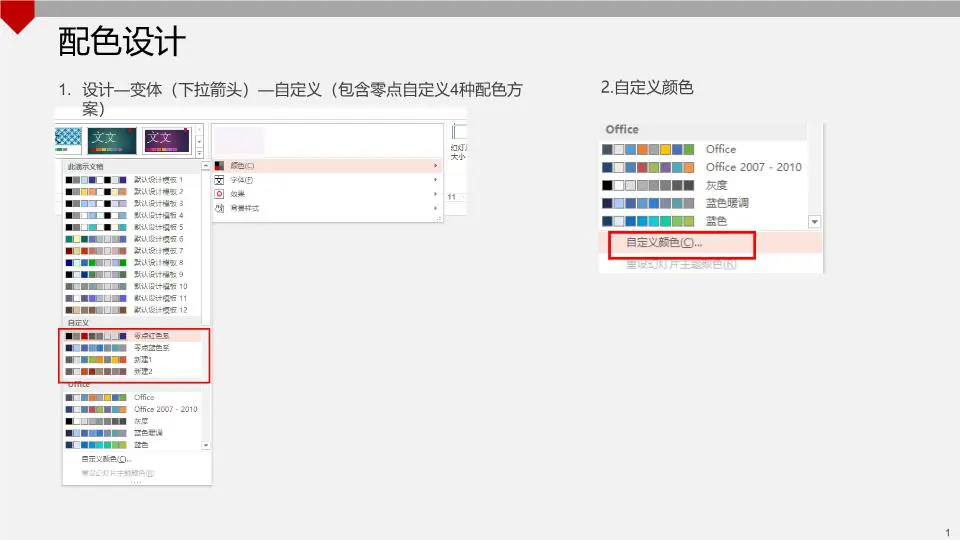Apply the 新建1 custom color scheme
The image size is (960, 540).
(132, 360)
